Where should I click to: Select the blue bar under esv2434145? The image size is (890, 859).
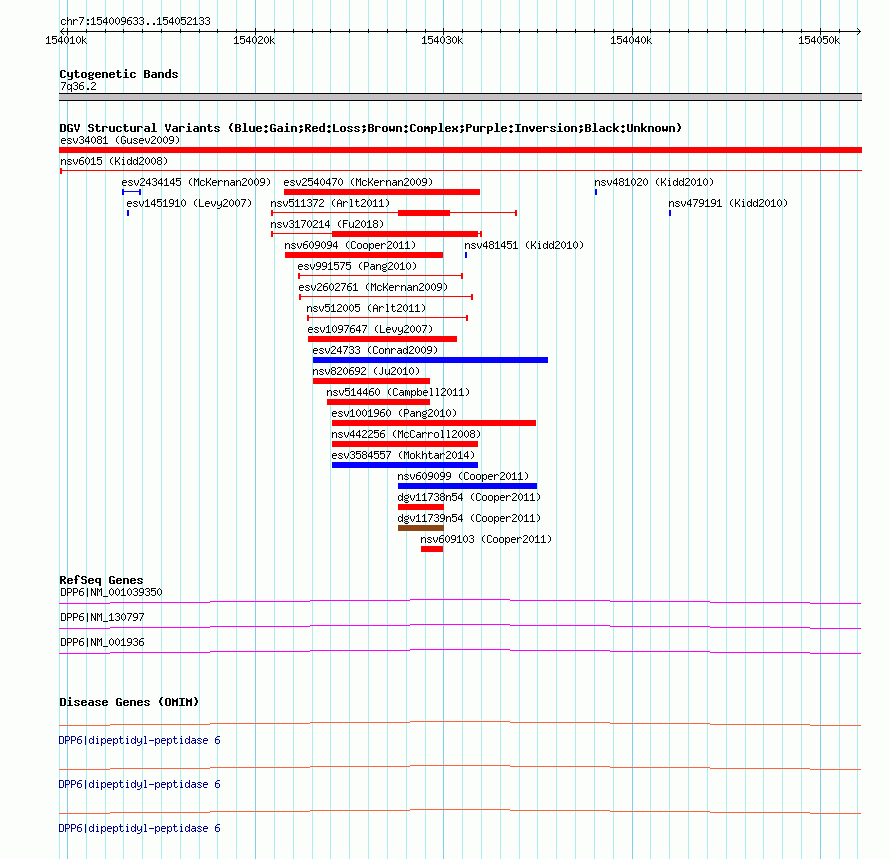(132, 192)
